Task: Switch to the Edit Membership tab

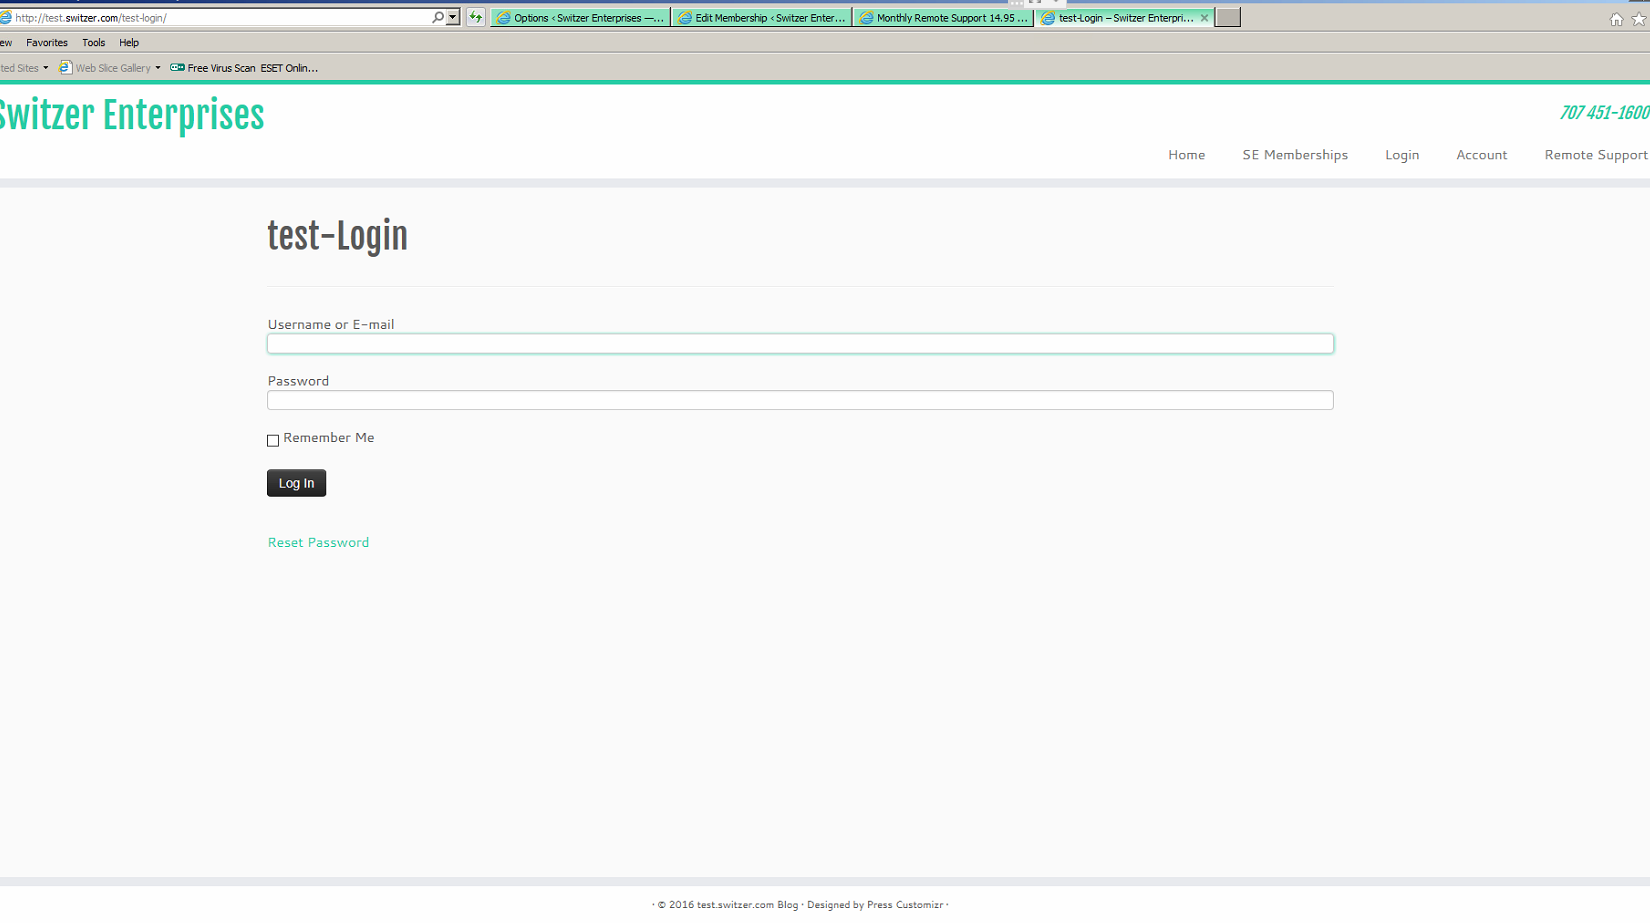Action: point(762,18)
